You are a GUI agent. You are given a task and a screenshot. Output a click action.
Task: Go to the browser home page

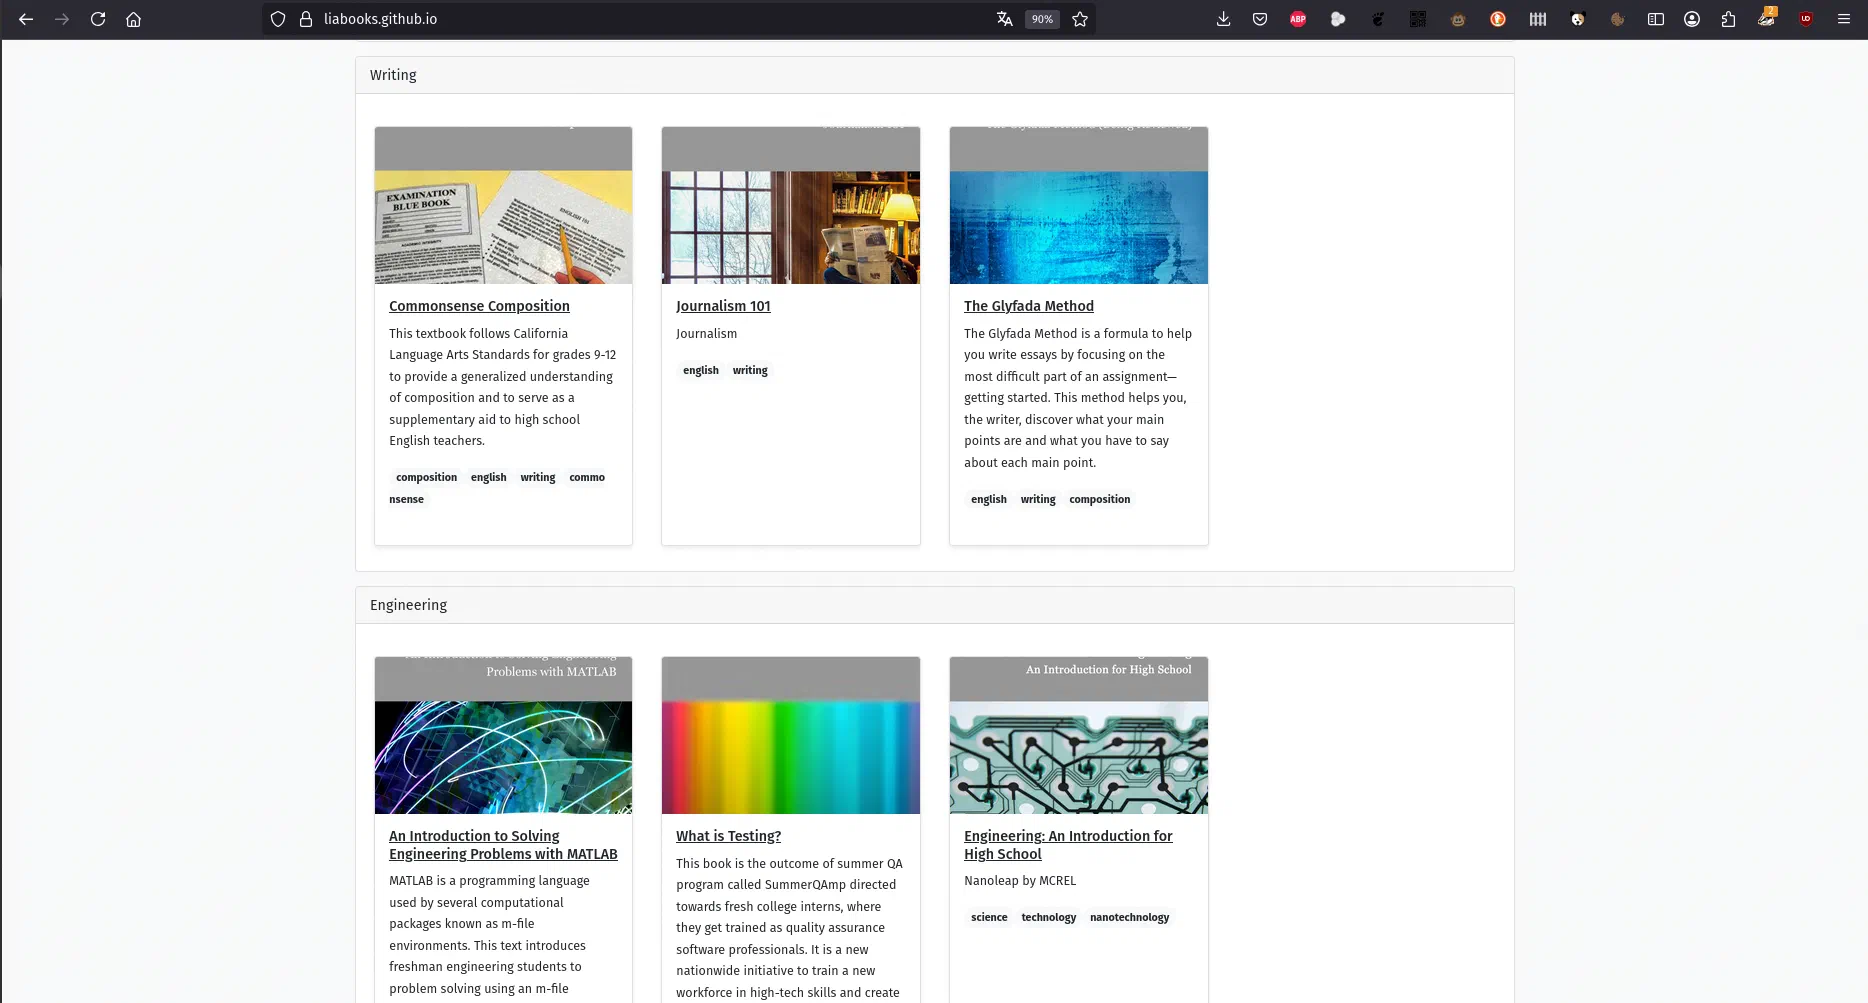(x=133, y=19)
